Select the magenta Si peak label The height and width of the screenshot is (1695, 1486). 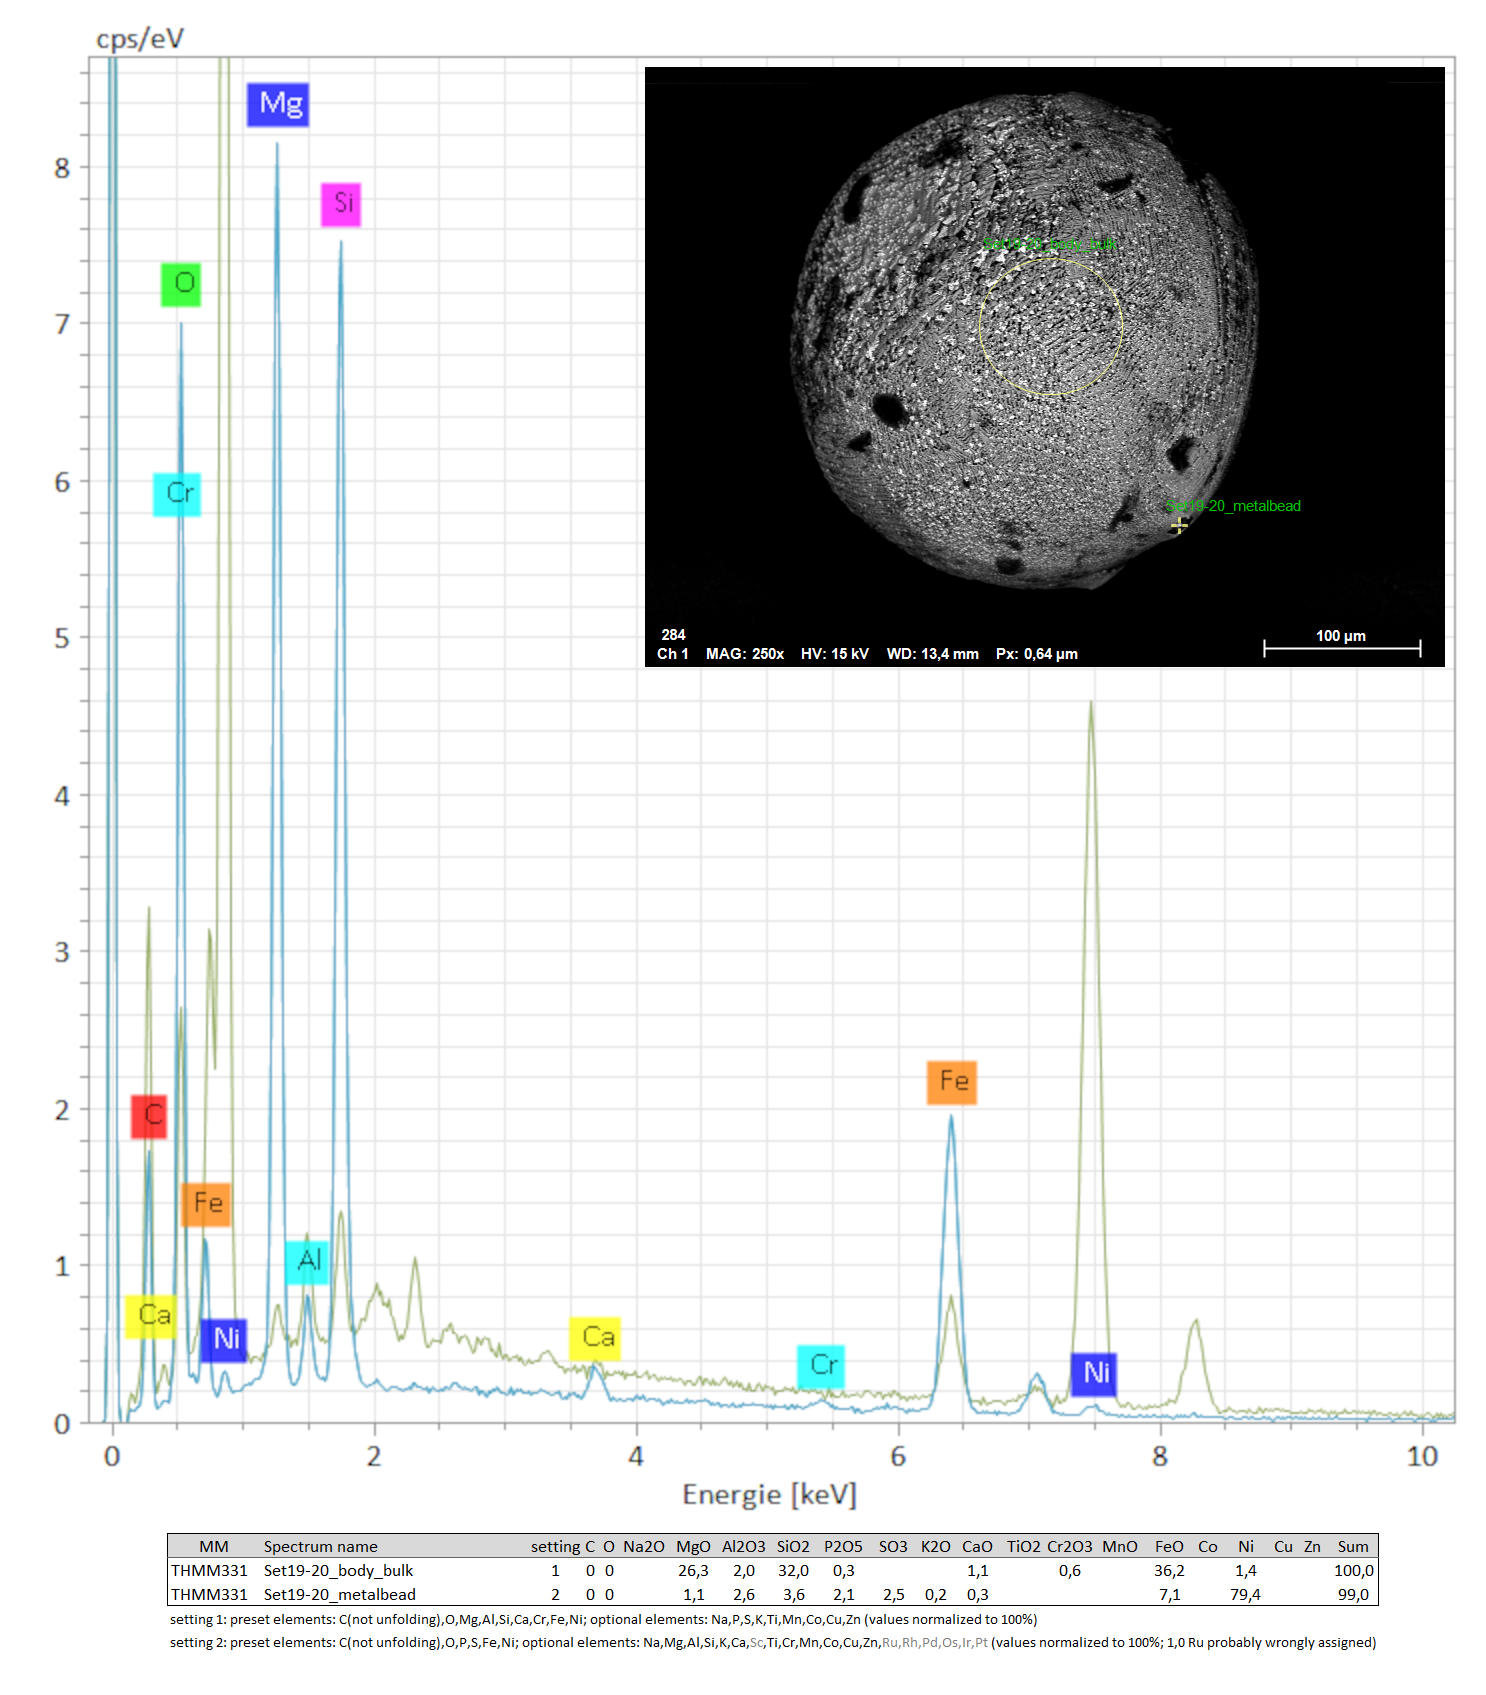coord(341,204)
